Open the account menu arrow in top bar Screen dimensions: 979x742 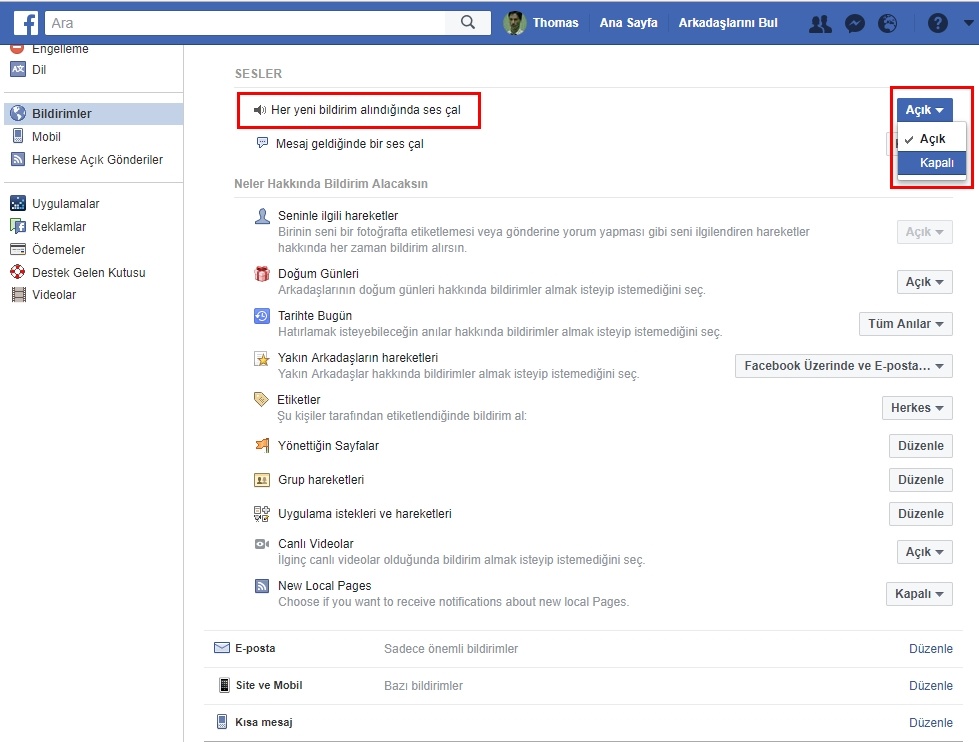[968, 23]
